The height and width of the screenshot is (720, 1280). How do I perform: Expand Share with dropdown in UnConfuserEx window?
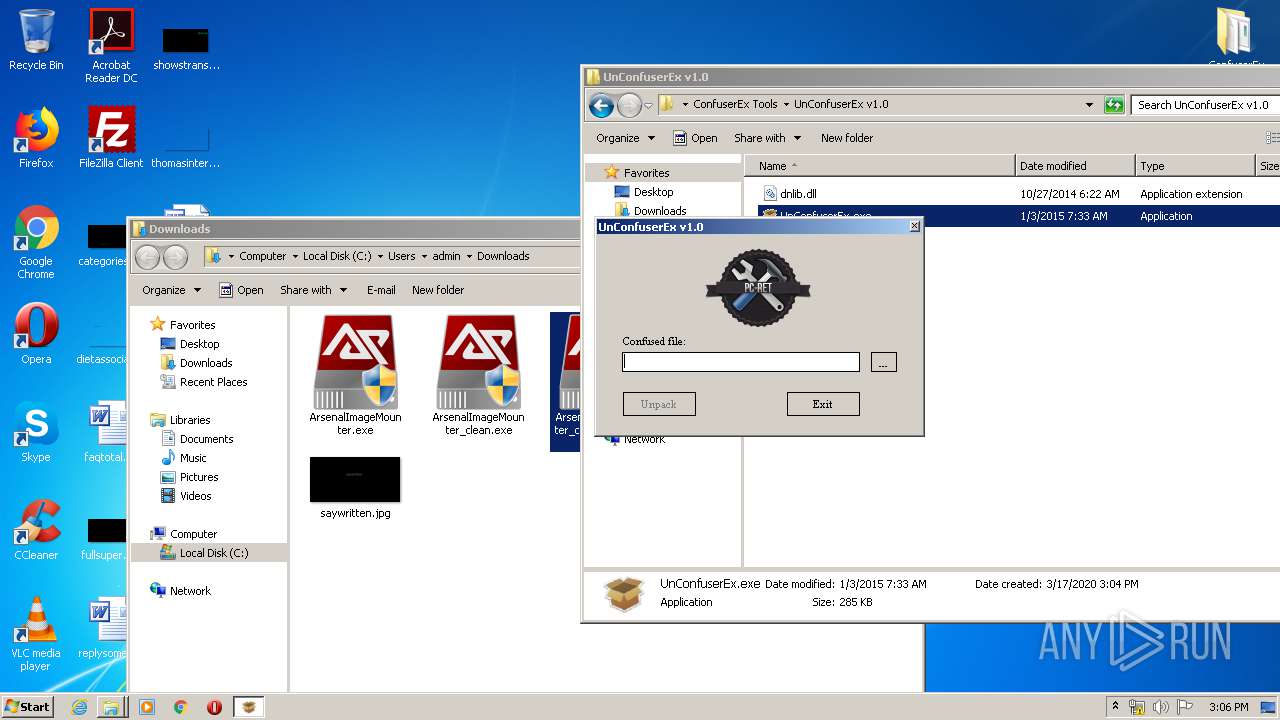[x=768, y=138]
